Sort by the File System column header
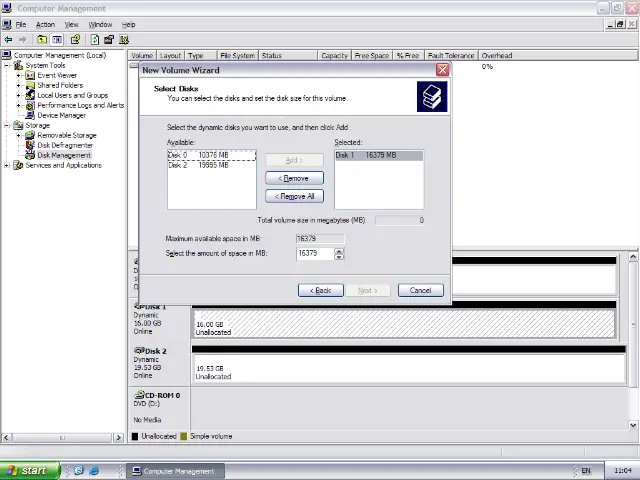The width and height of the screenshot is (640, 480). pyautogui.click(x=238, y=56)
